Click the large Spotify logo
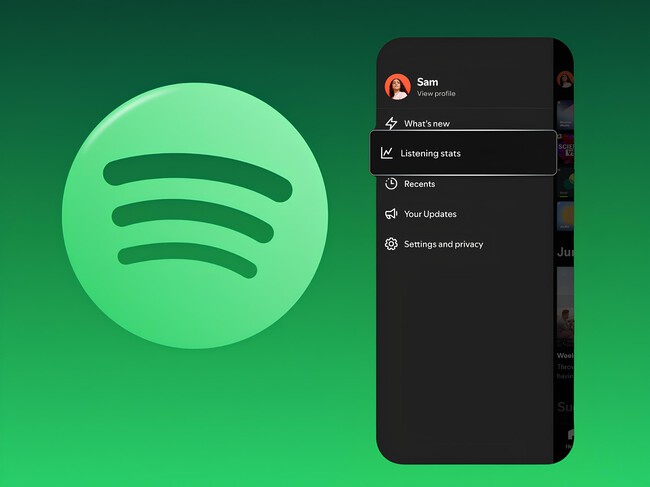The image size is (650, 487). 194,215
